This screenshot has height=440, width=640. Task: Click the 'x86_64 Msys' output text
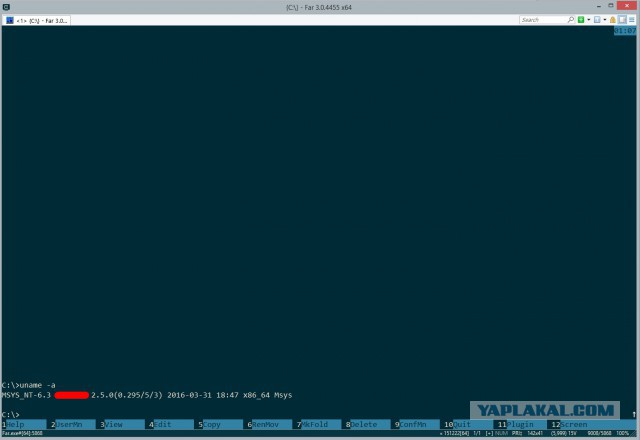[x=267, y=395]
